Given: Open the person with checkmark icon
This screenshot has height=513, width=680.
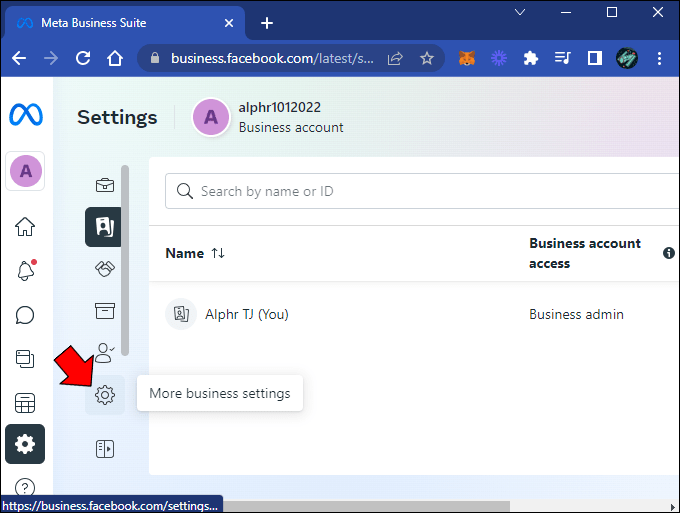Looking at the screenshot, I should click(105, 353).
